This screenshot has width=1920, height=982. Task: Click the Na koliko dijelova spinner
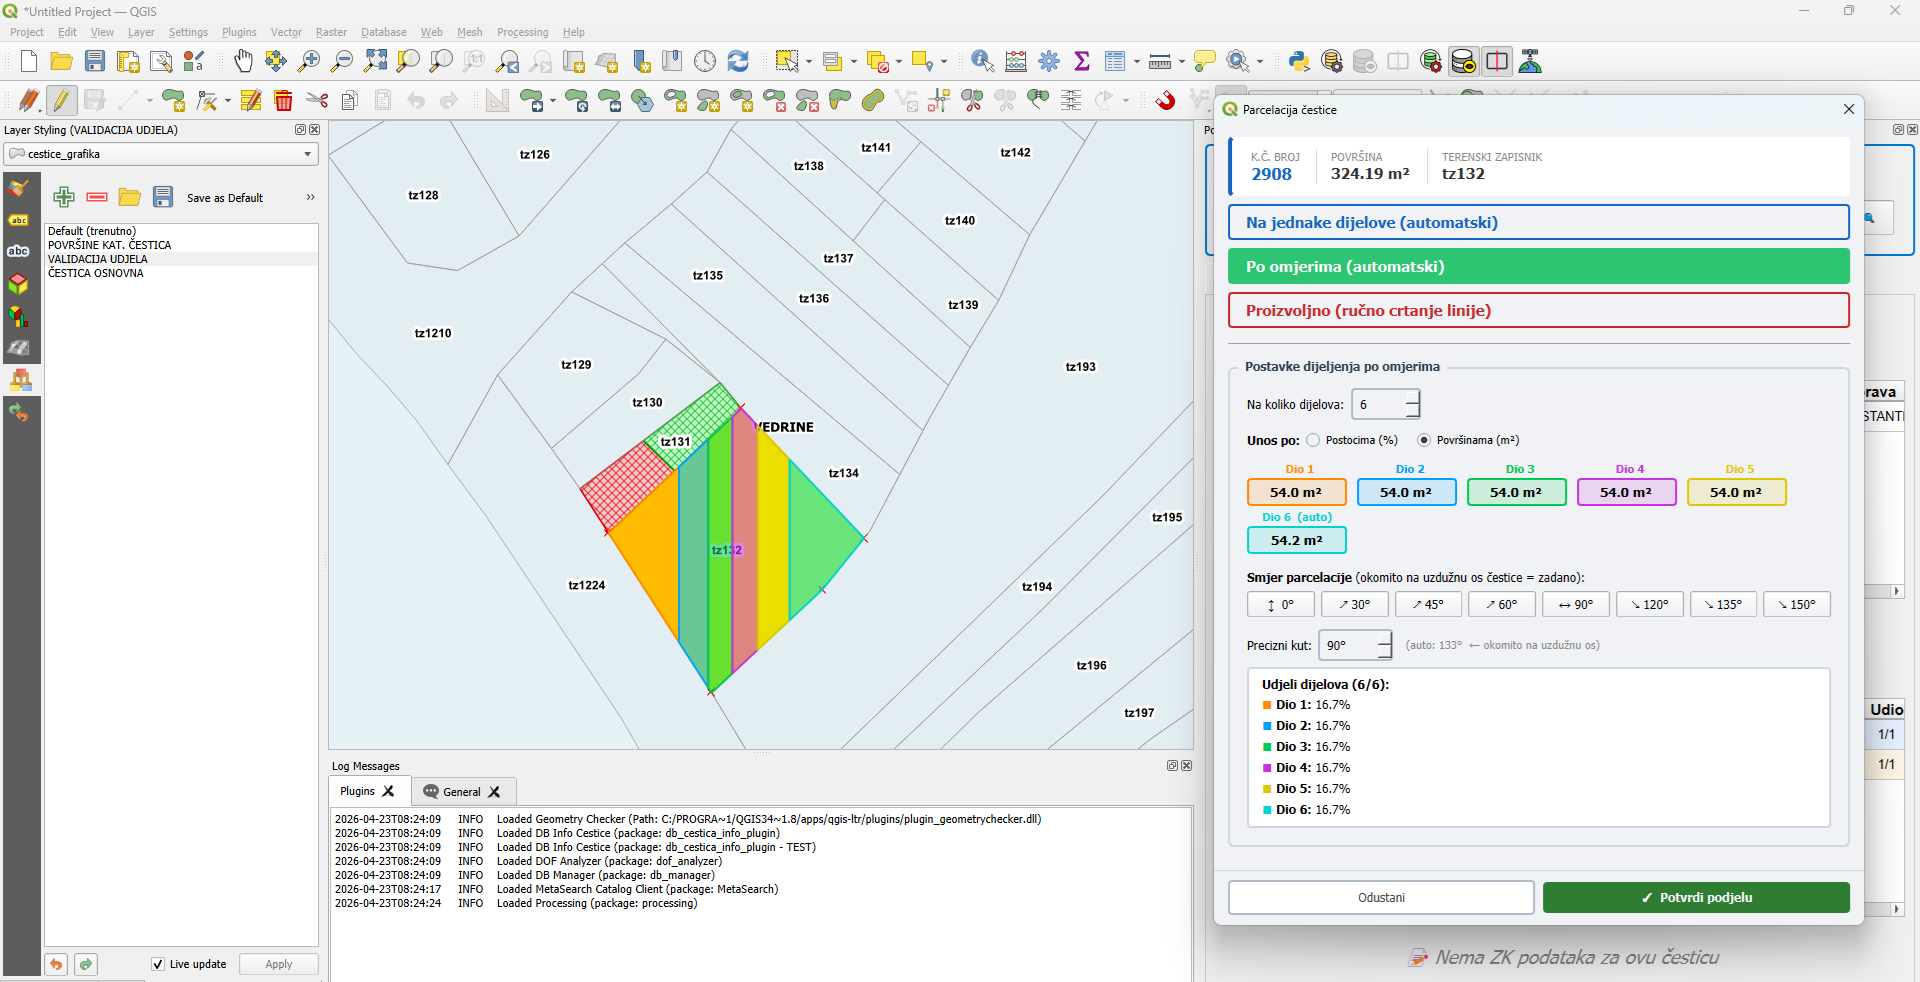point(1386,404)
